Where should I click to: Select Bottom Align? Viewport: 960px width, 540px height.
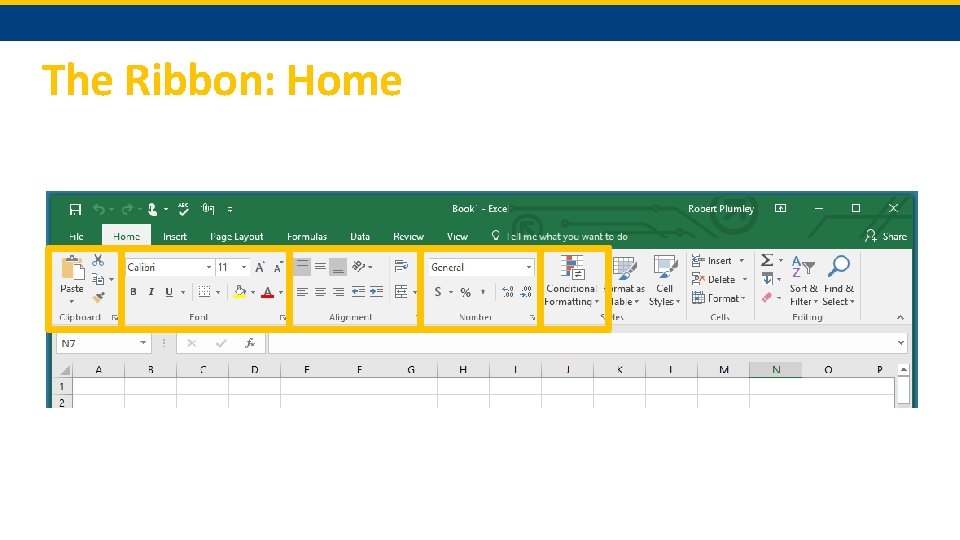tap(338, 266)
